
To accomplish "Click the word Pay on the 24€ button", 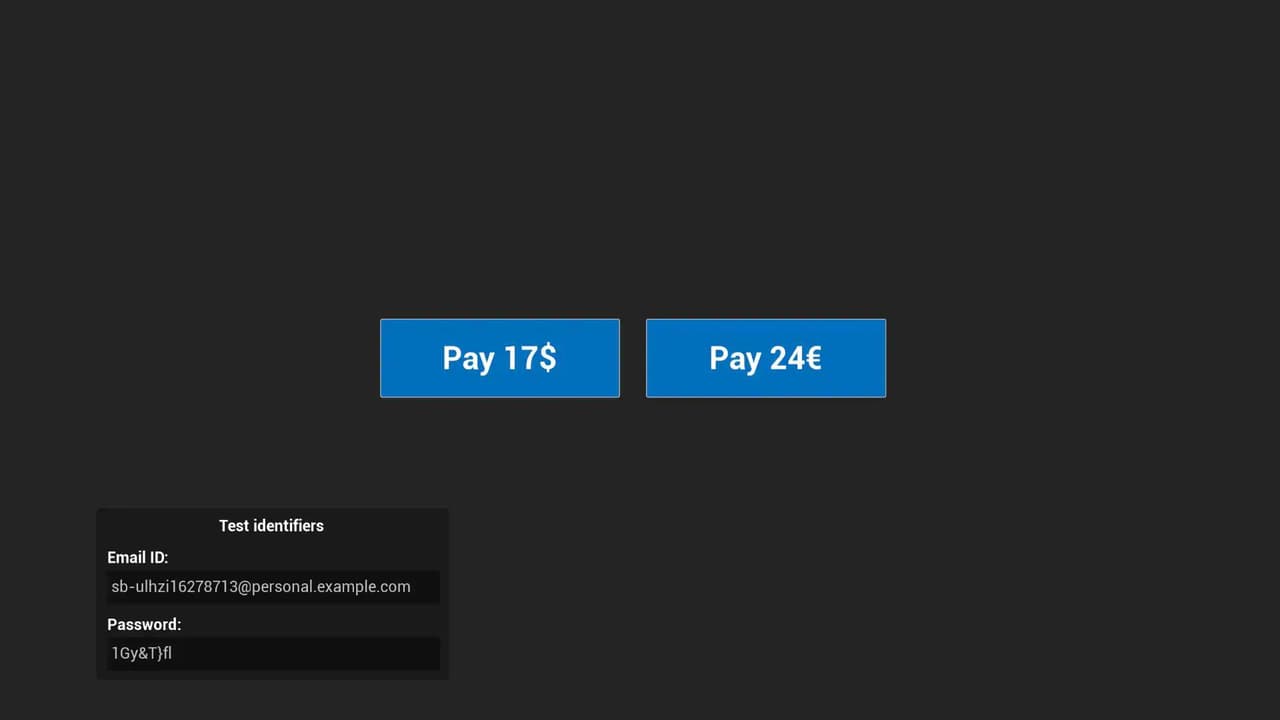I will tap(735, 359).
